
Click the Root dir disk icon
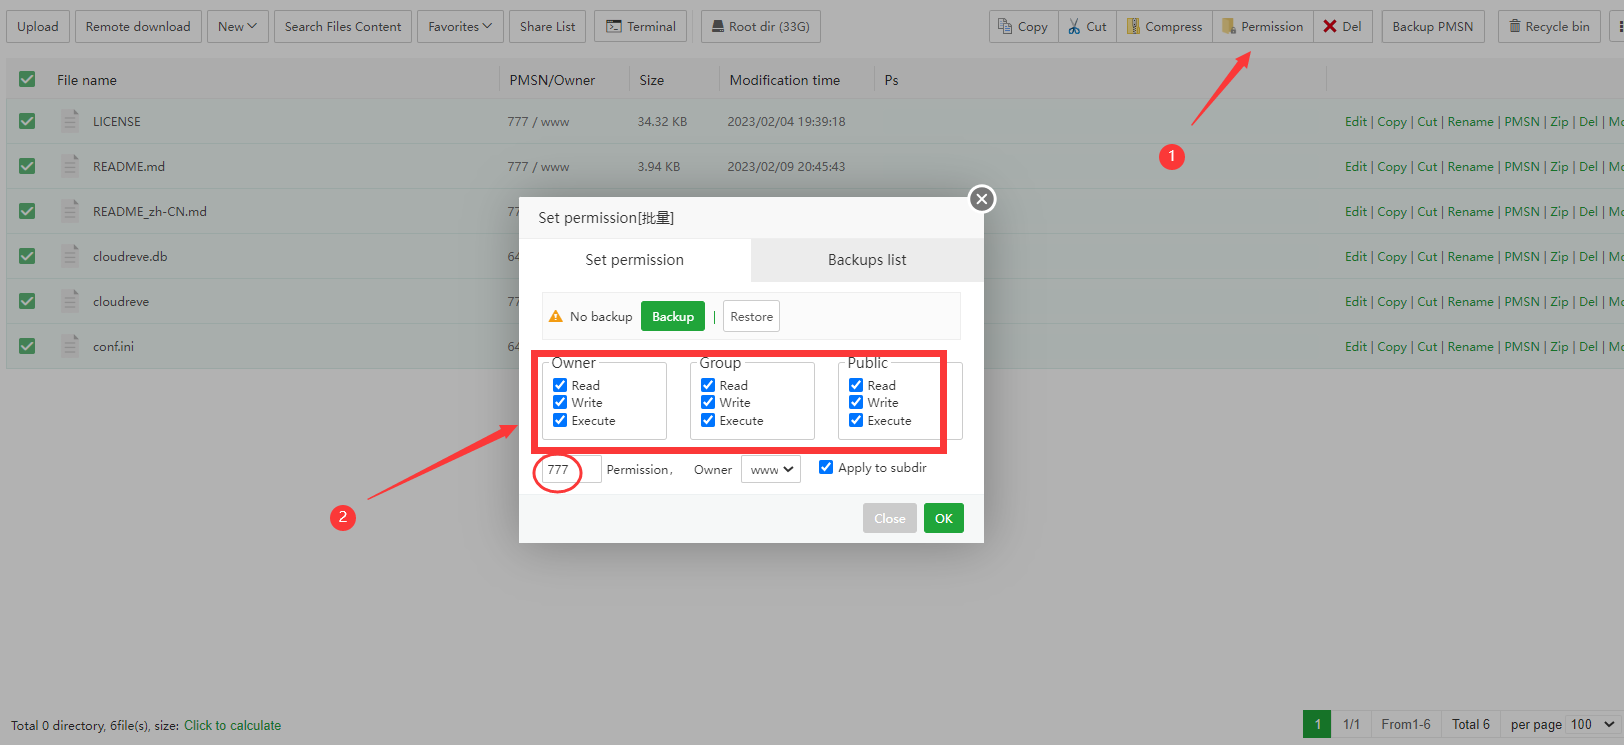click(718, 27)
